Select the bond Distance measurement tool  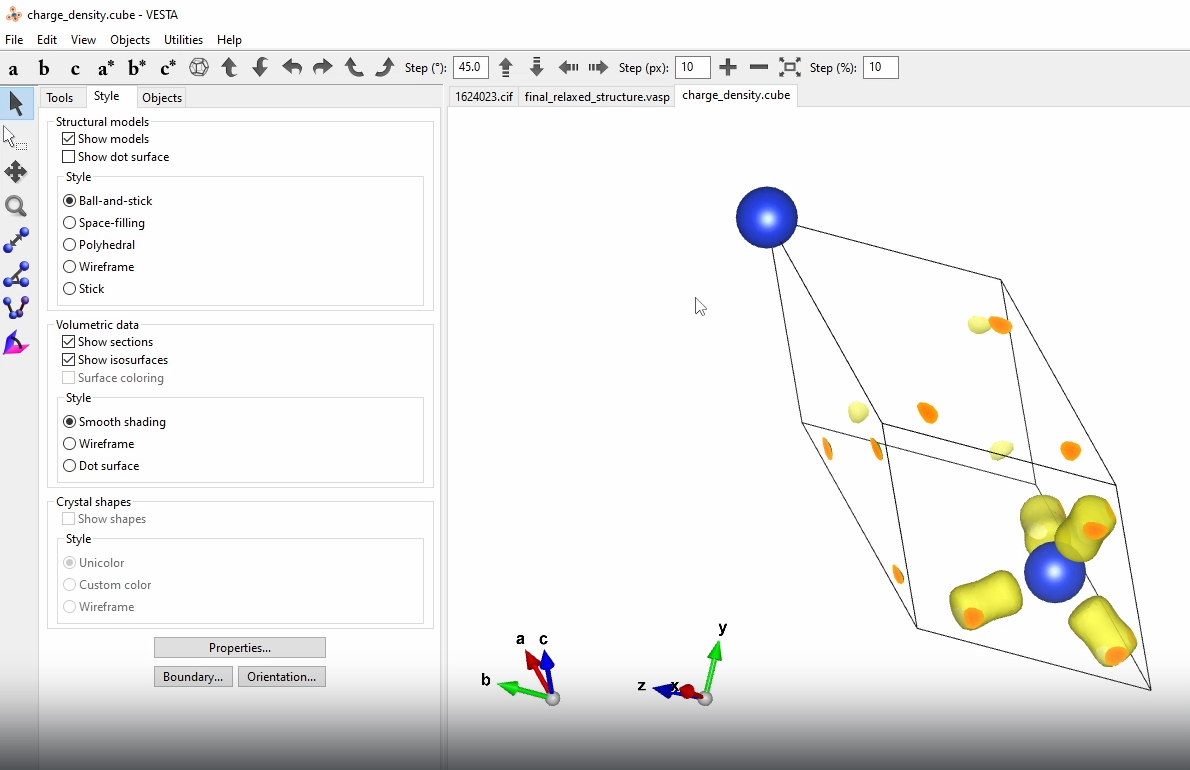point(16,241)
